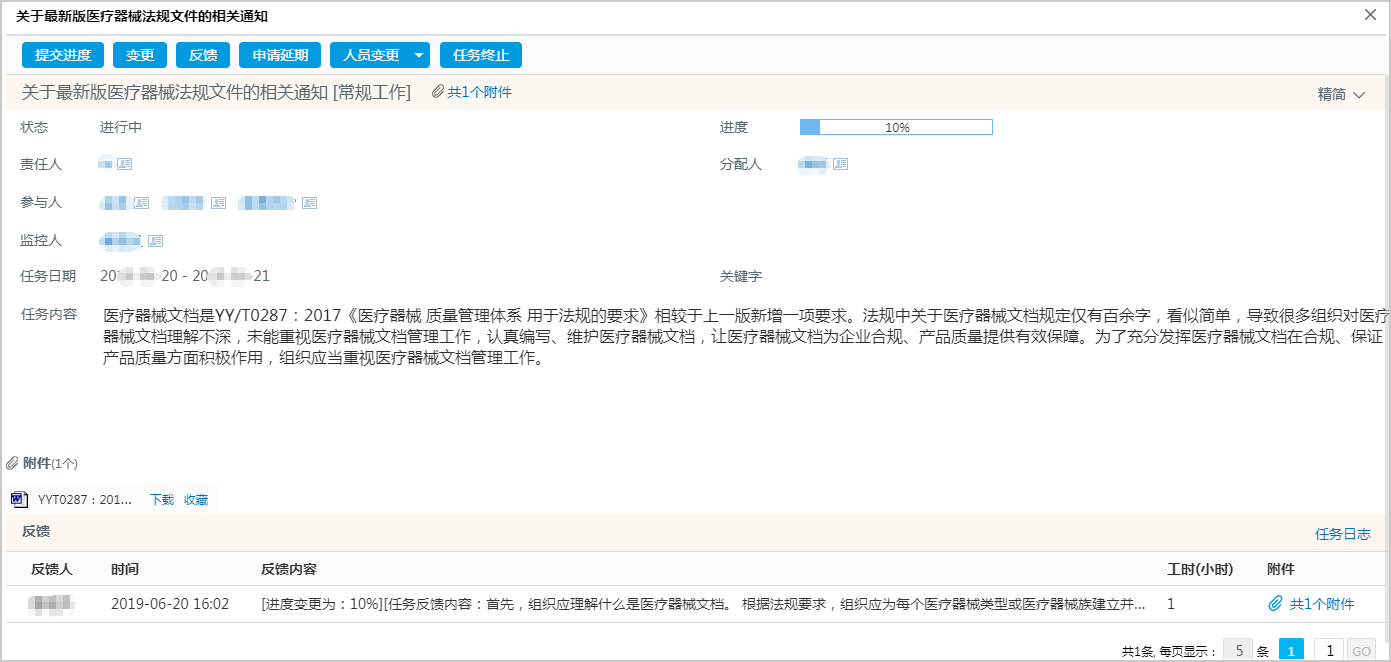Open the attachment paperclip icon in feedback row
The image size is (1391, 662).
coord(1278,603)
